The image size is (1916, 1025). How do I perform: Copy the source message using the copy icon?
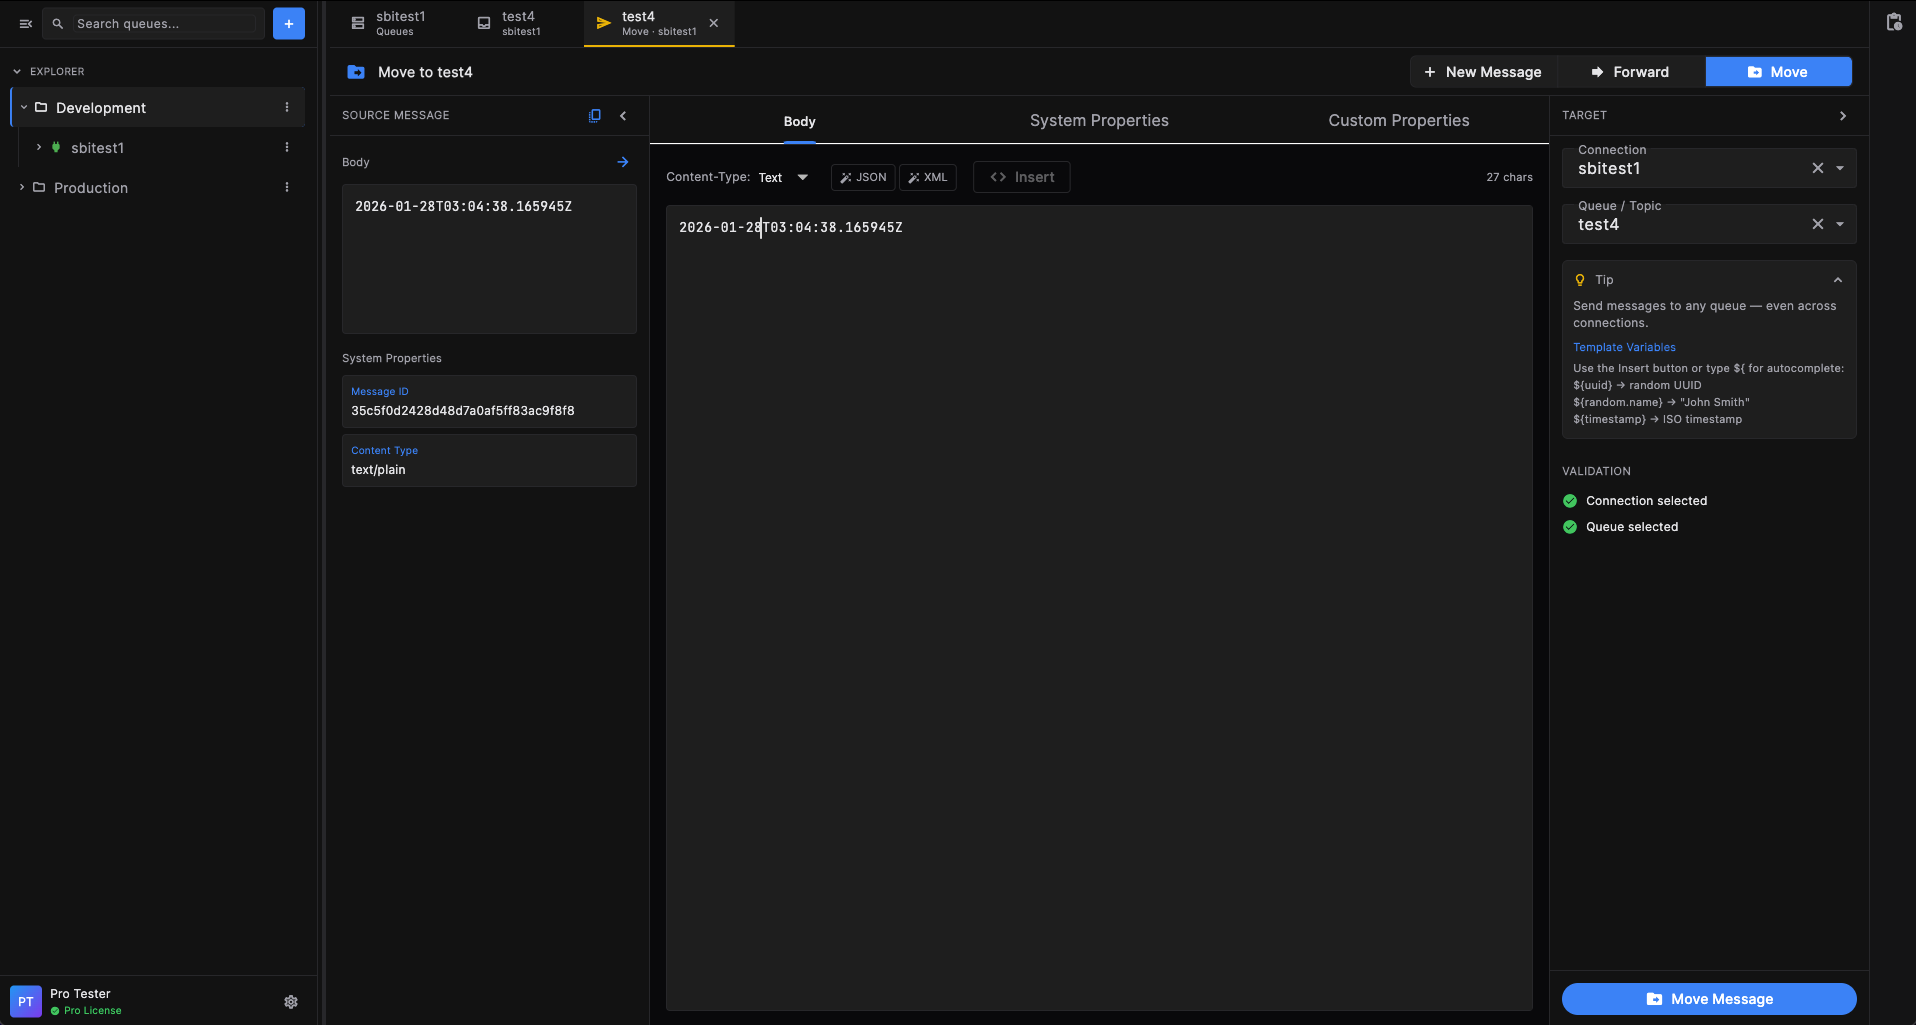tap(595, 115)
